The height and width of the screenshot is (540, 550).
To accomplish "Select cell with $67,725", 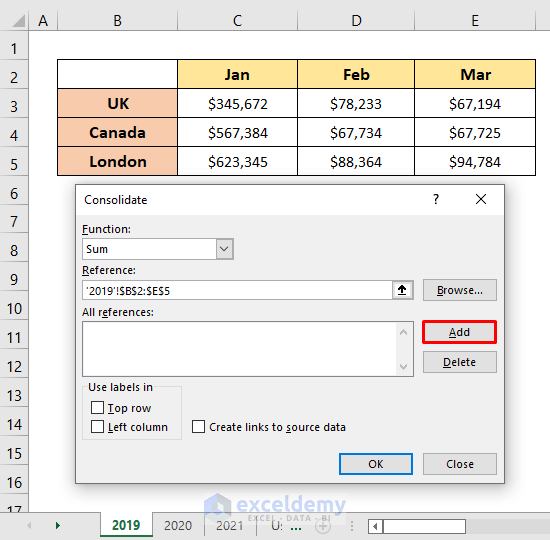I will [475, 133].
